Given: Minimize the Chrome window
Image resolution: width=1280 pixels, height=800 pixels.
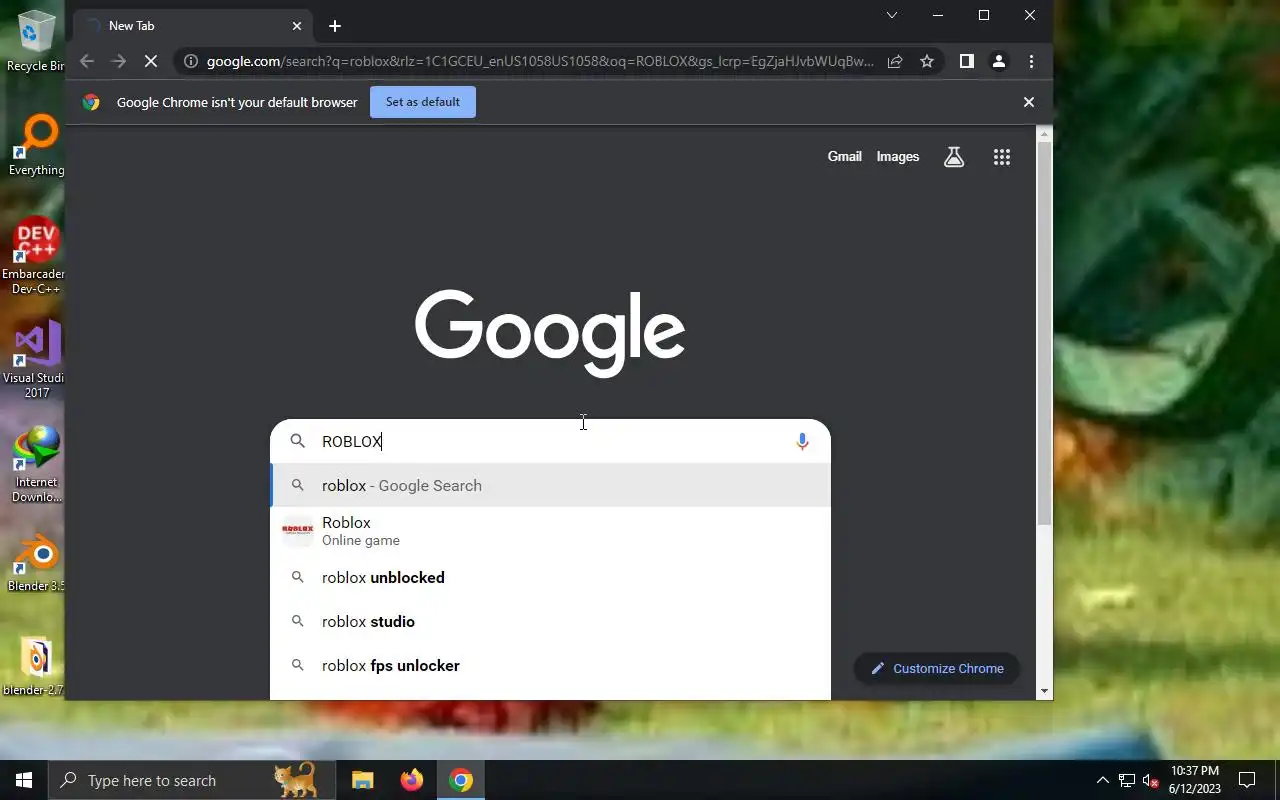Looking at the screenshot, I should (938, 15).
